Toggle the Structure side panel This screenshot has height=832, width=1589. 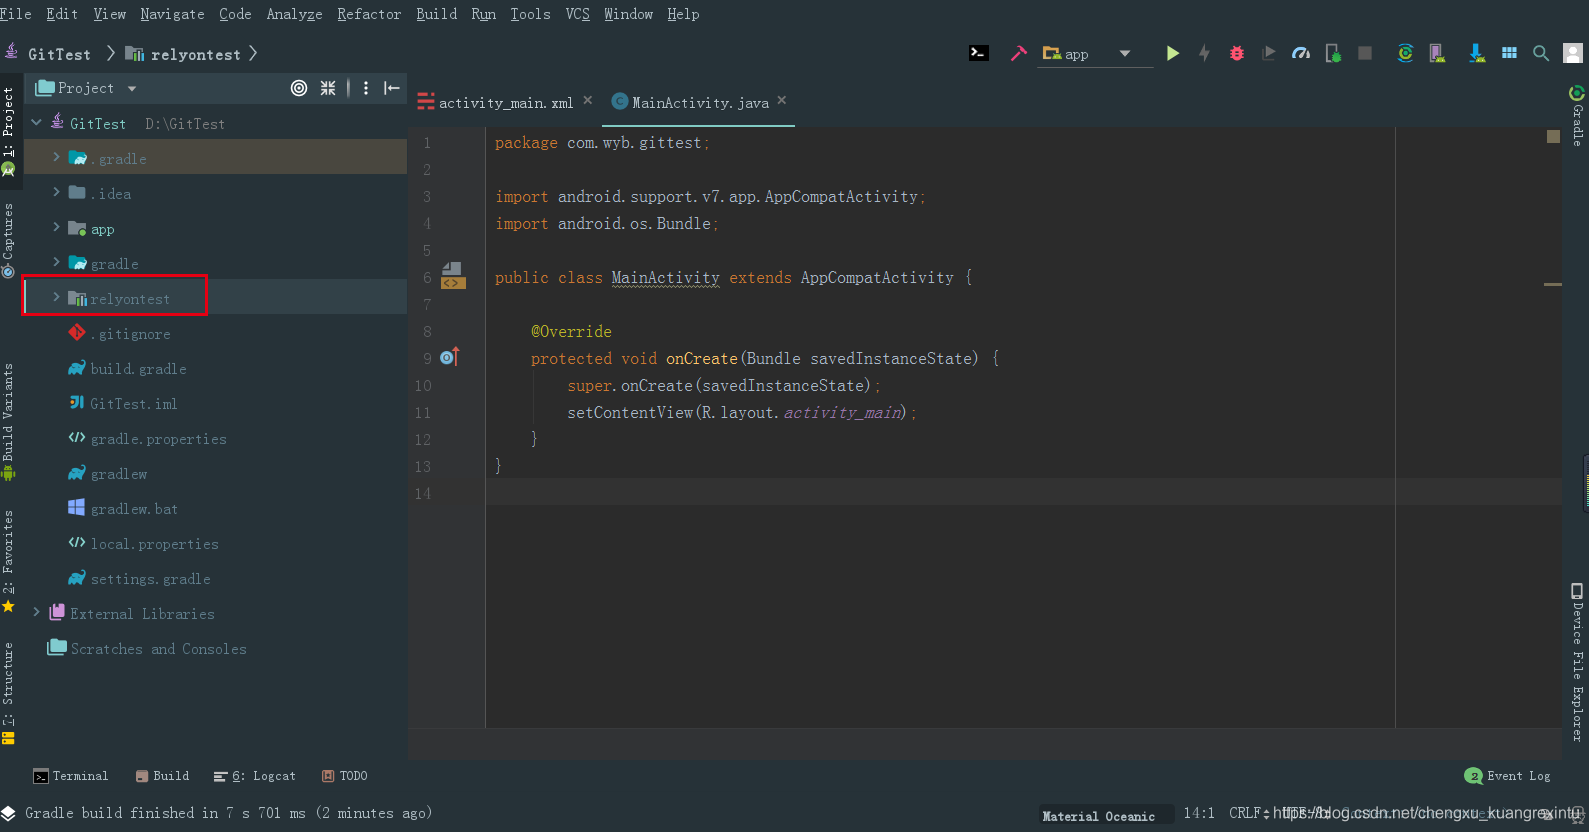[8, 694]
